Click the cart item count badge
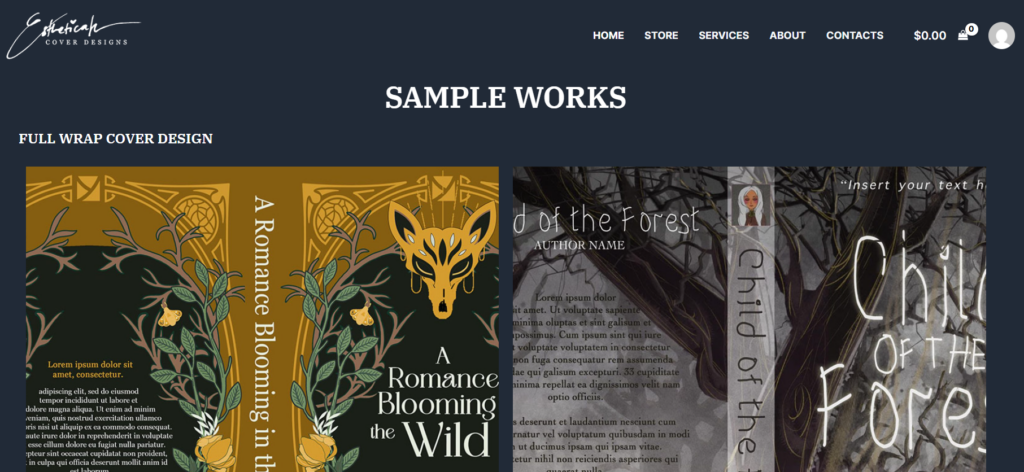 [972, 29]
